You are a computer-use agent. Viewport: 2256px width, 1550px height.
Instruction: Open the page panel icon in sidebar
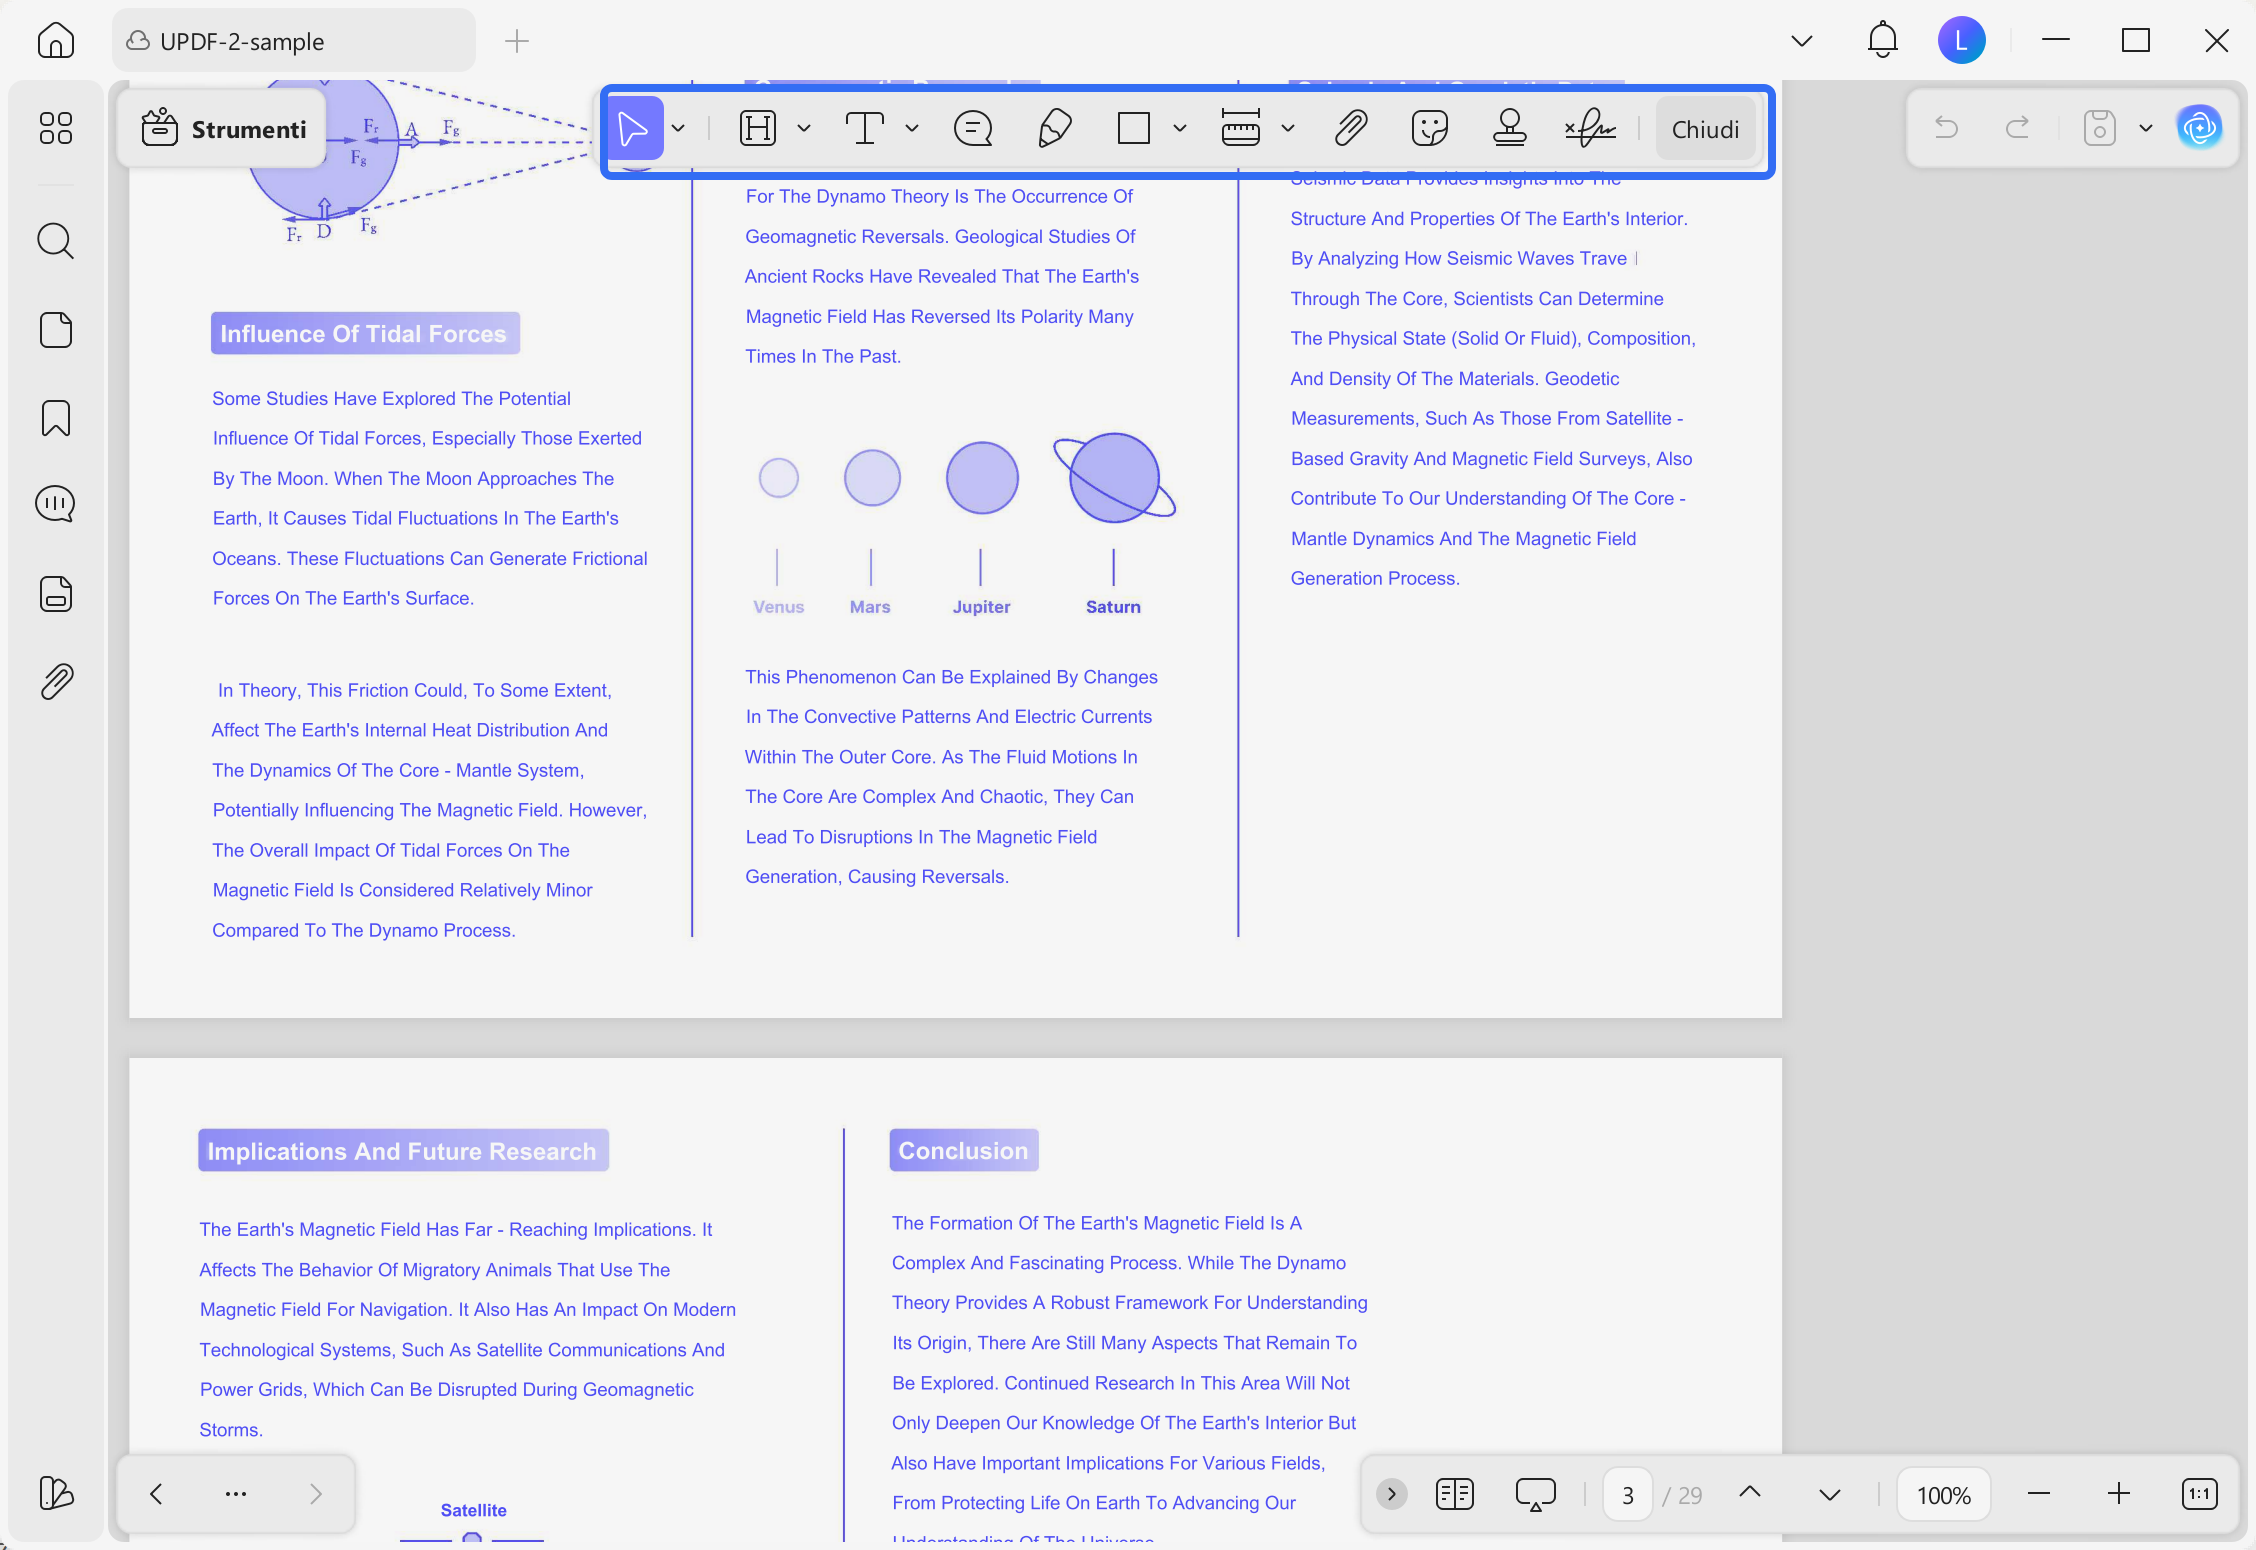tap(56, 330)
